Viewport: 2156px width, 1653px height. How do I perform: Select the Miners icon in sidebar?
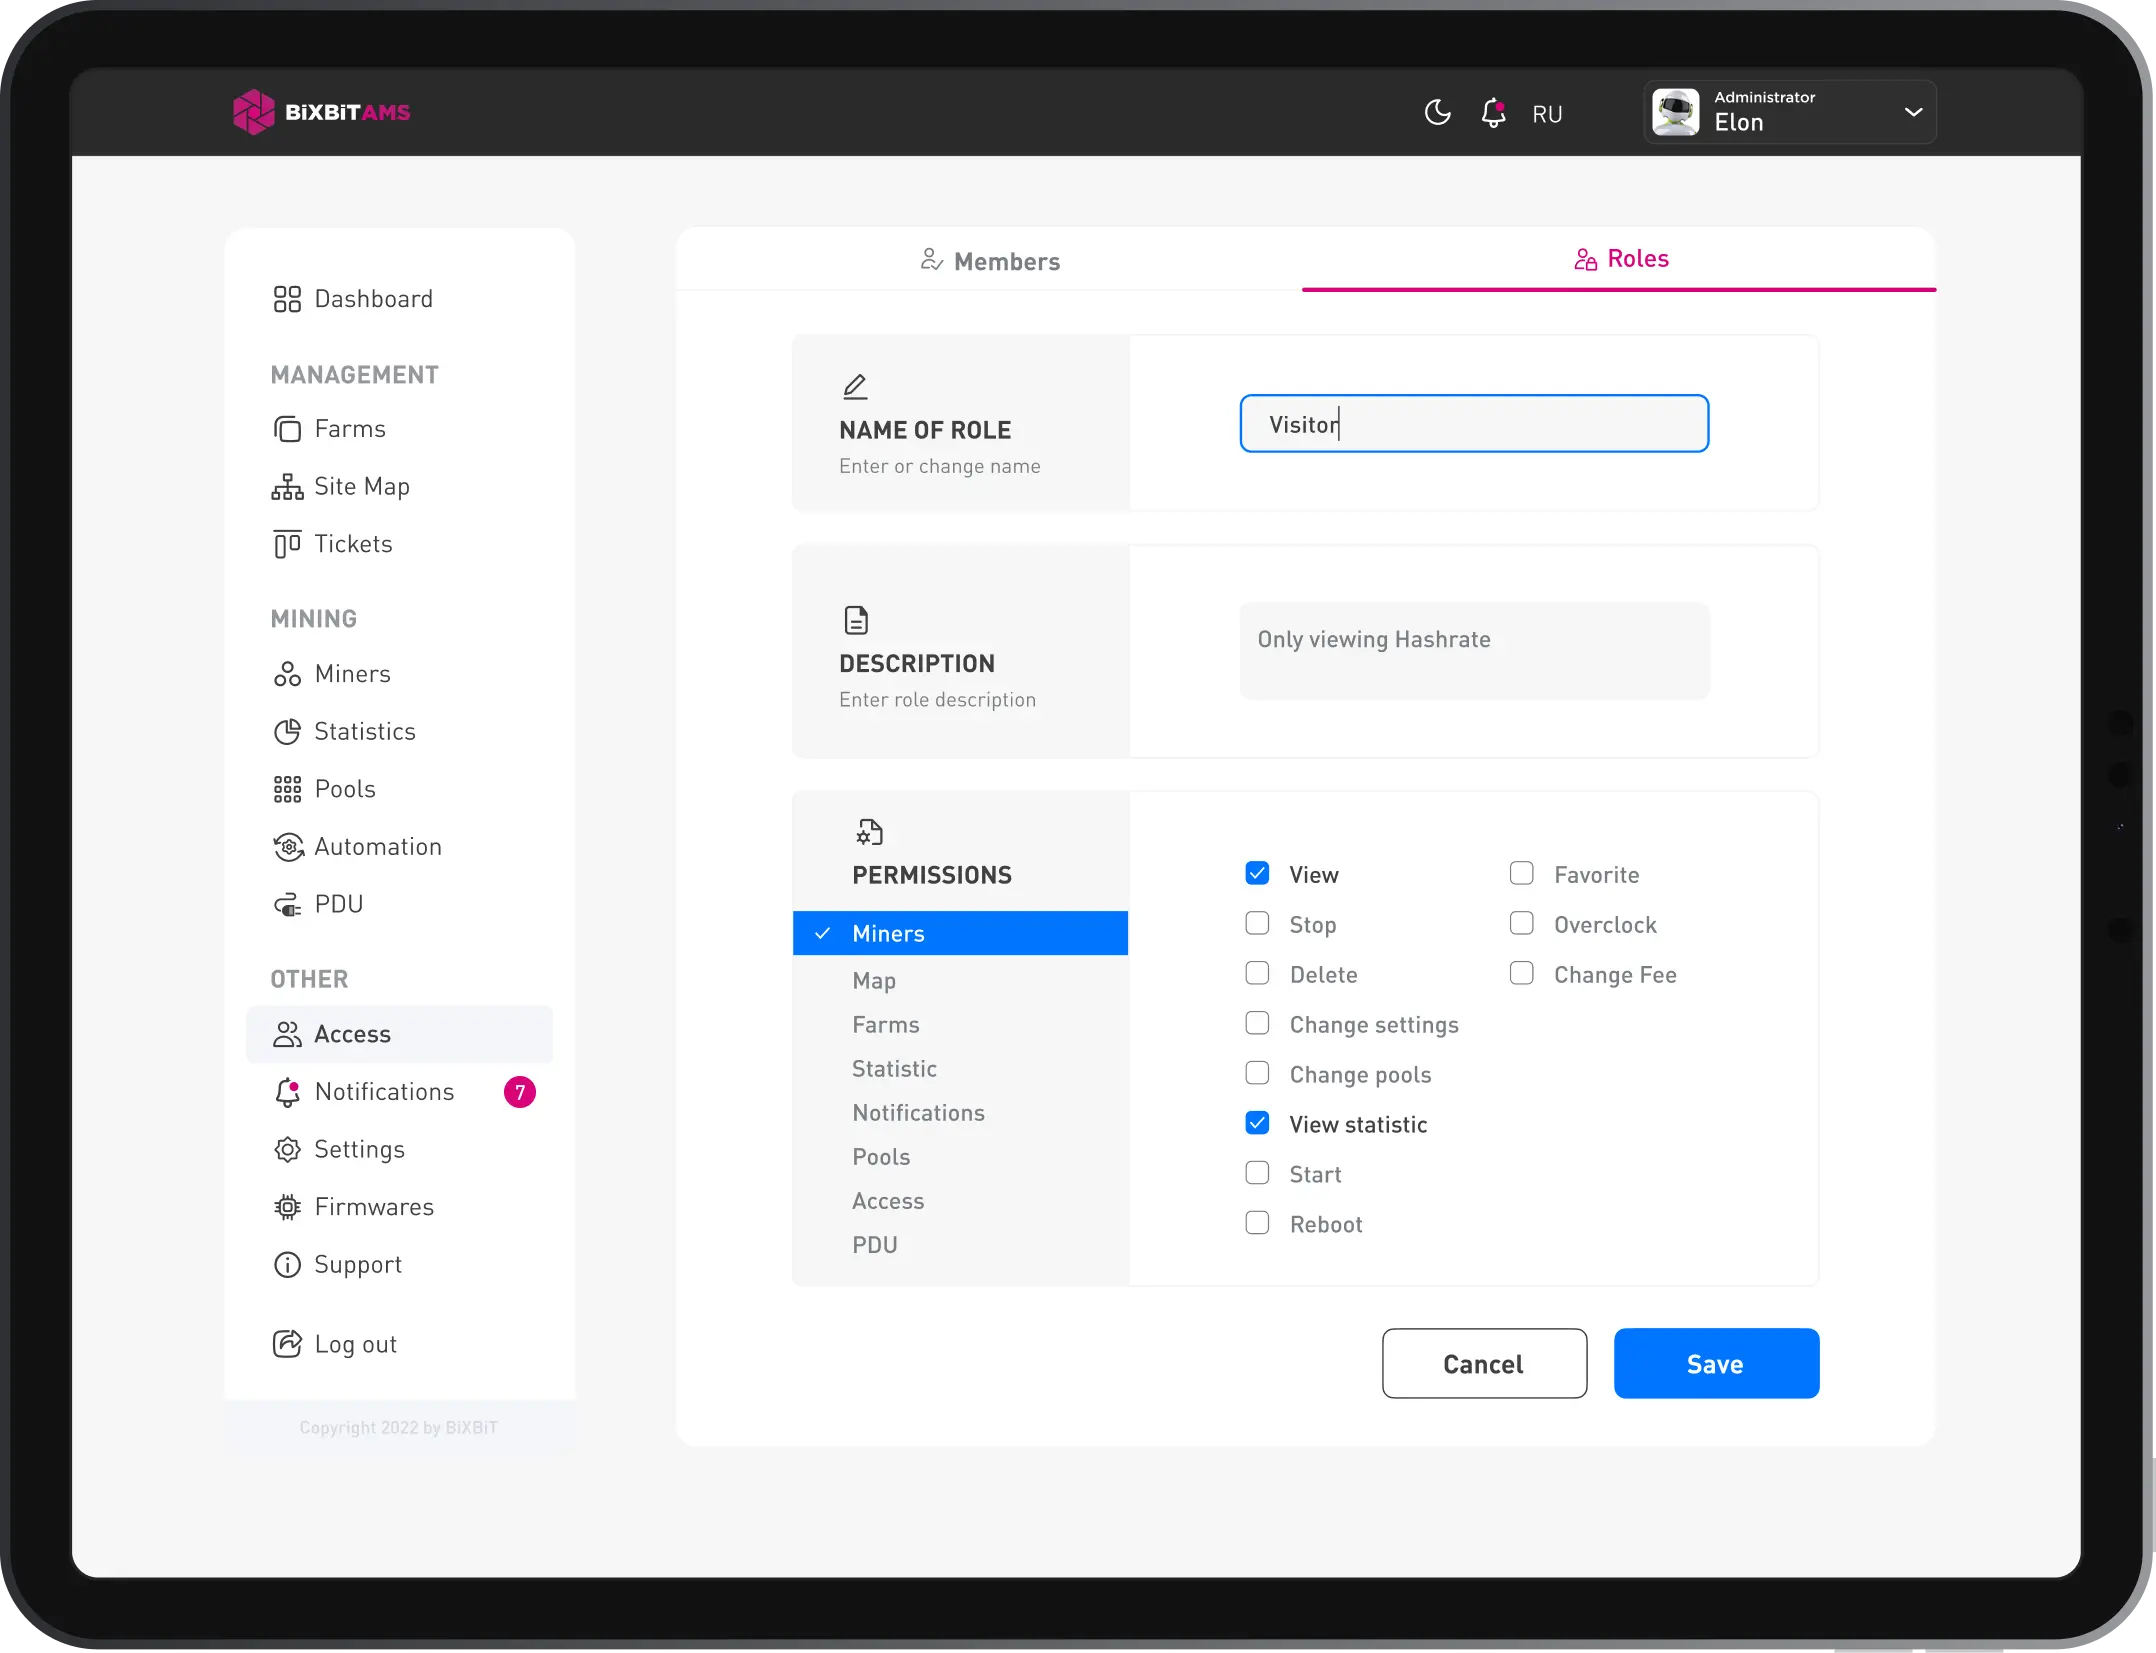point(288,673)
